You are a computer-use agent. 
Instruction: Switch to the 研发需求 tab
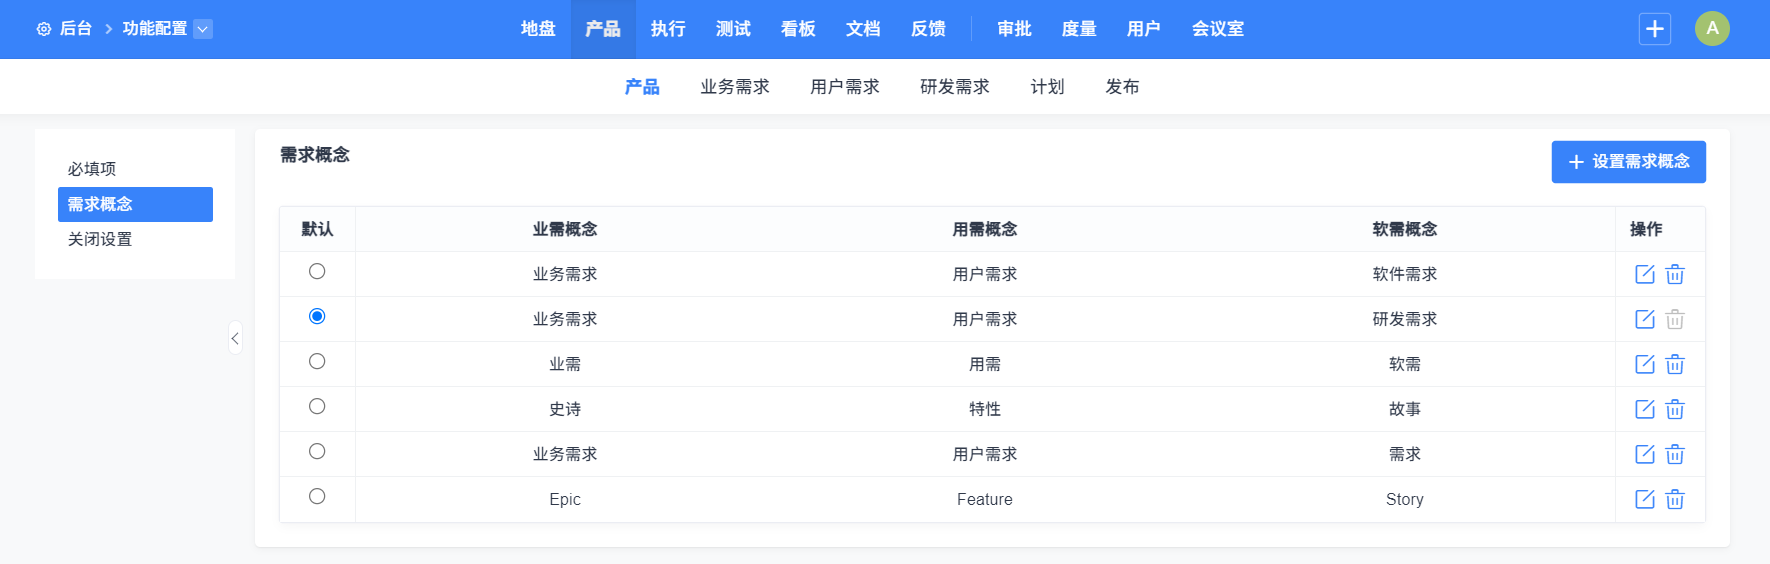pos(954,87)
